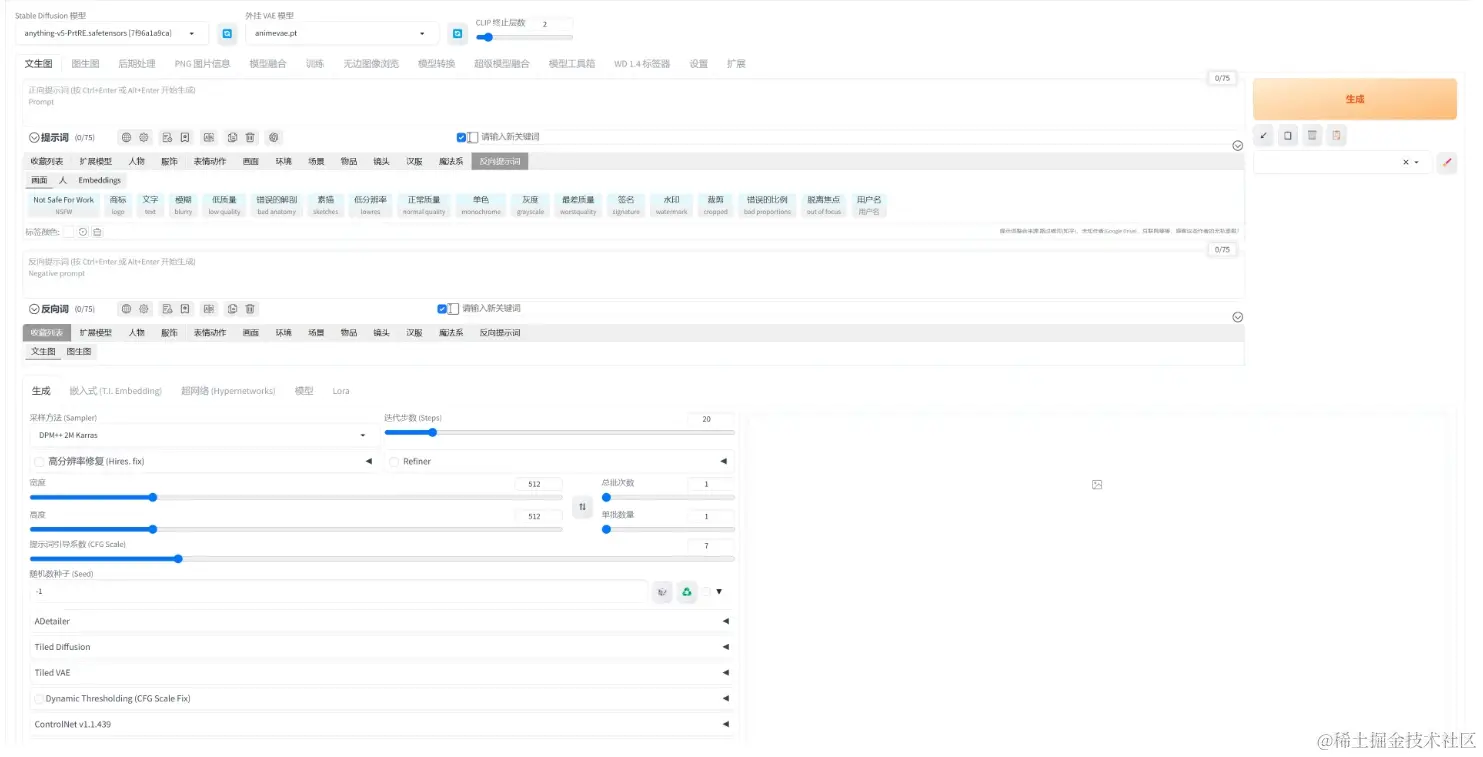Select the Embeddings sub-category

(x=99, y=180)
